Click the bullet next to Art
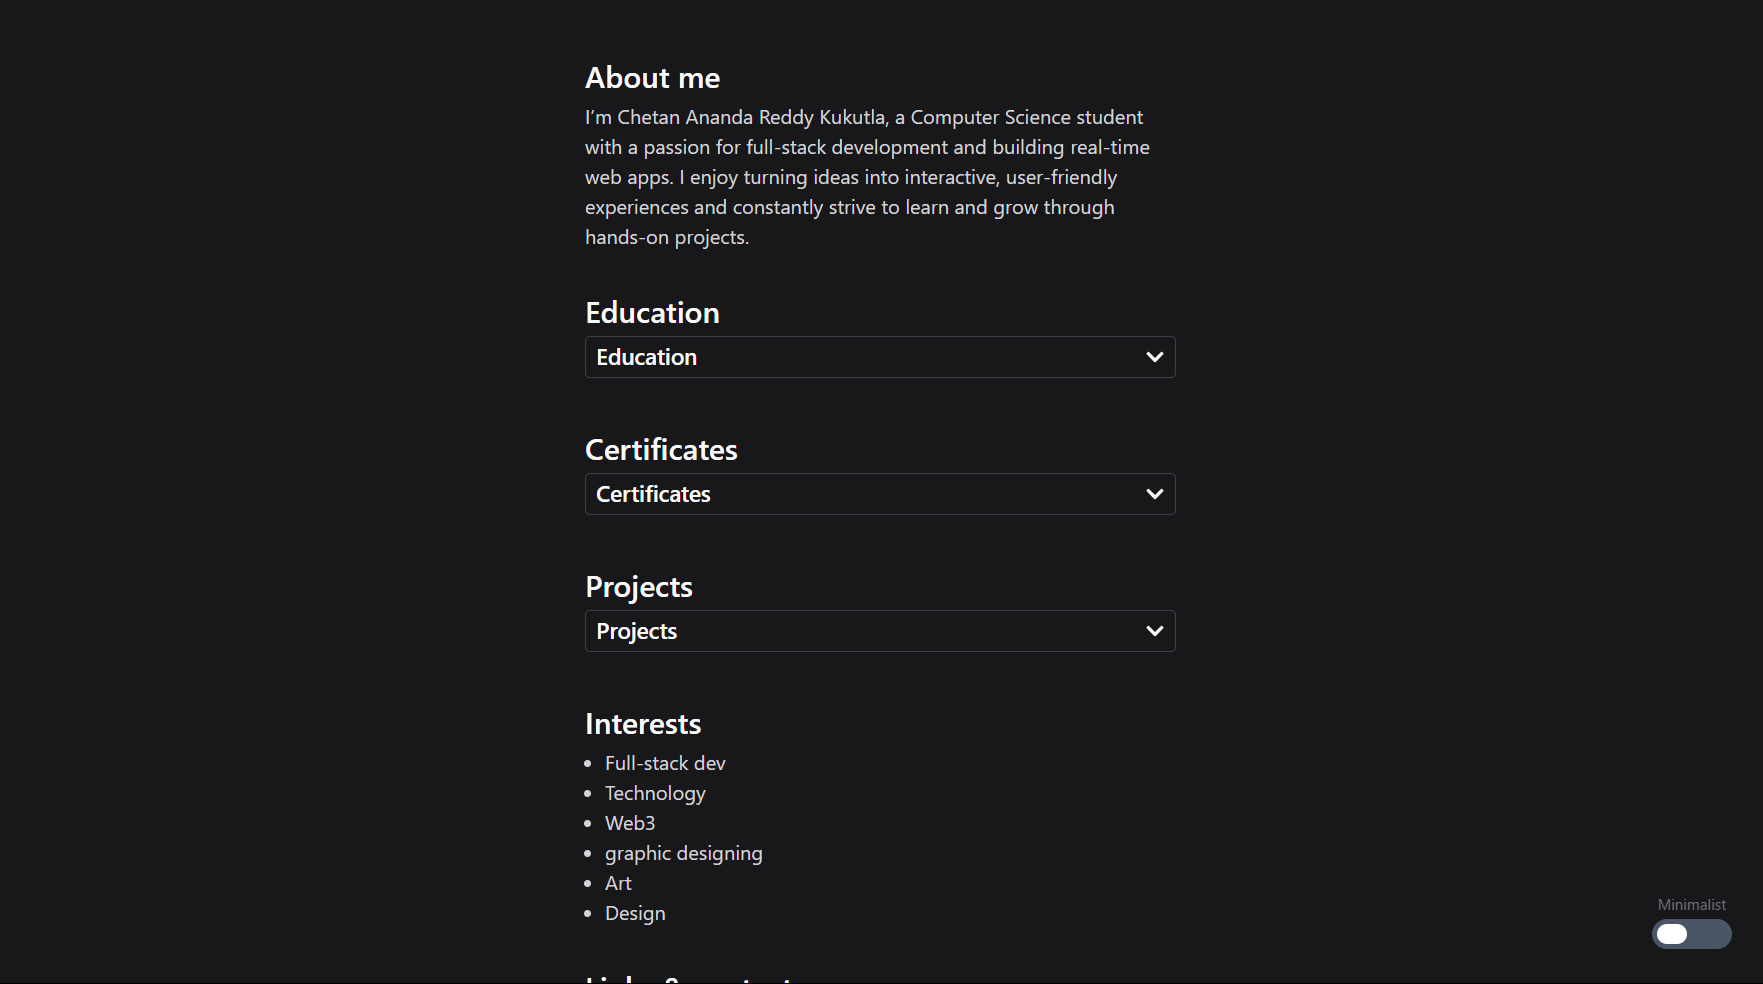The width and height of the screenshot is (1763, 984). 590,883
